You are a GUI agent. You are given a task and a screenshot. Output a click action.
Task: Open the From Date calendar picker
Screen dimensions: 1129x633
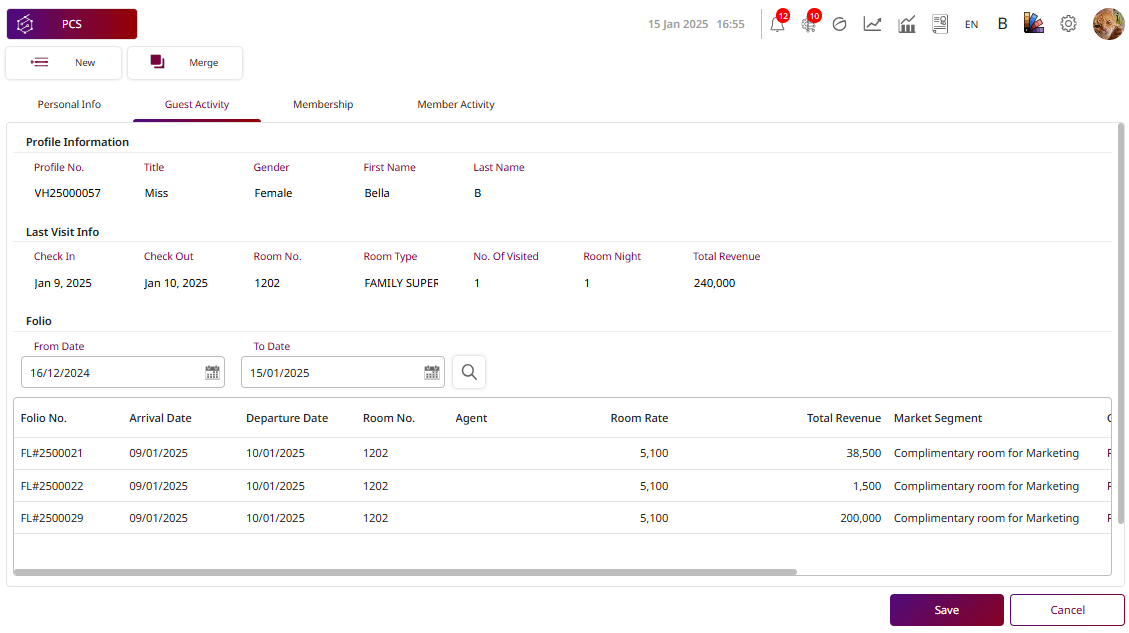click(212, 373)
